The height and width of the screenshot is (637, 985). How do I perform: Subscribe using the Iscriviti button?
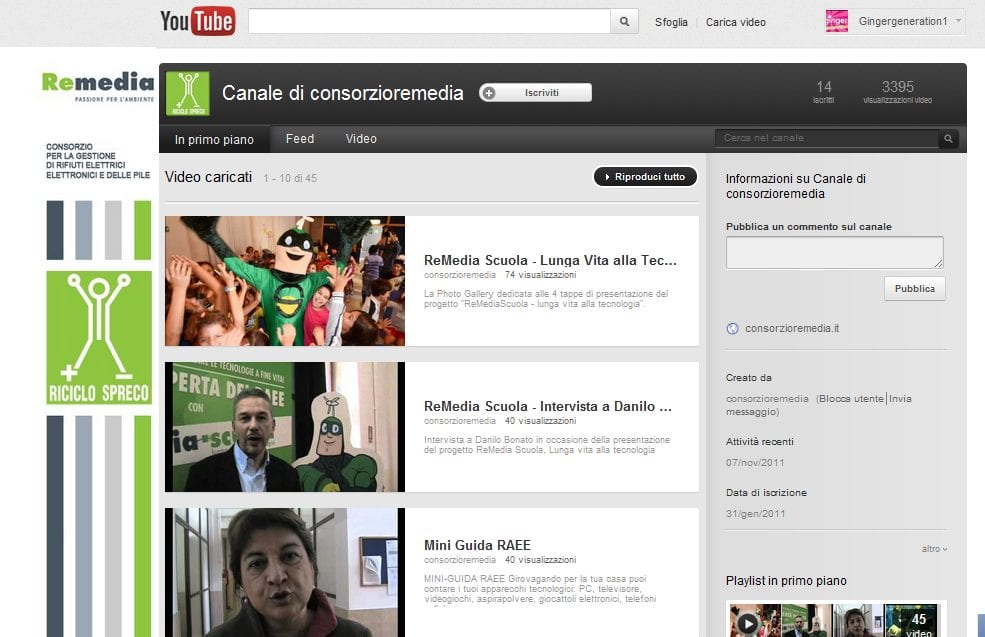point(535,92)
